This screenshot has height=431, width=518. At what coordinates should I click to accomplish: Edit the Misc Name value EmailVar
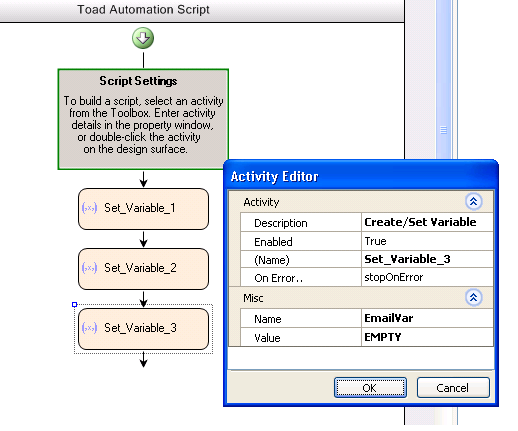point(427,318)
